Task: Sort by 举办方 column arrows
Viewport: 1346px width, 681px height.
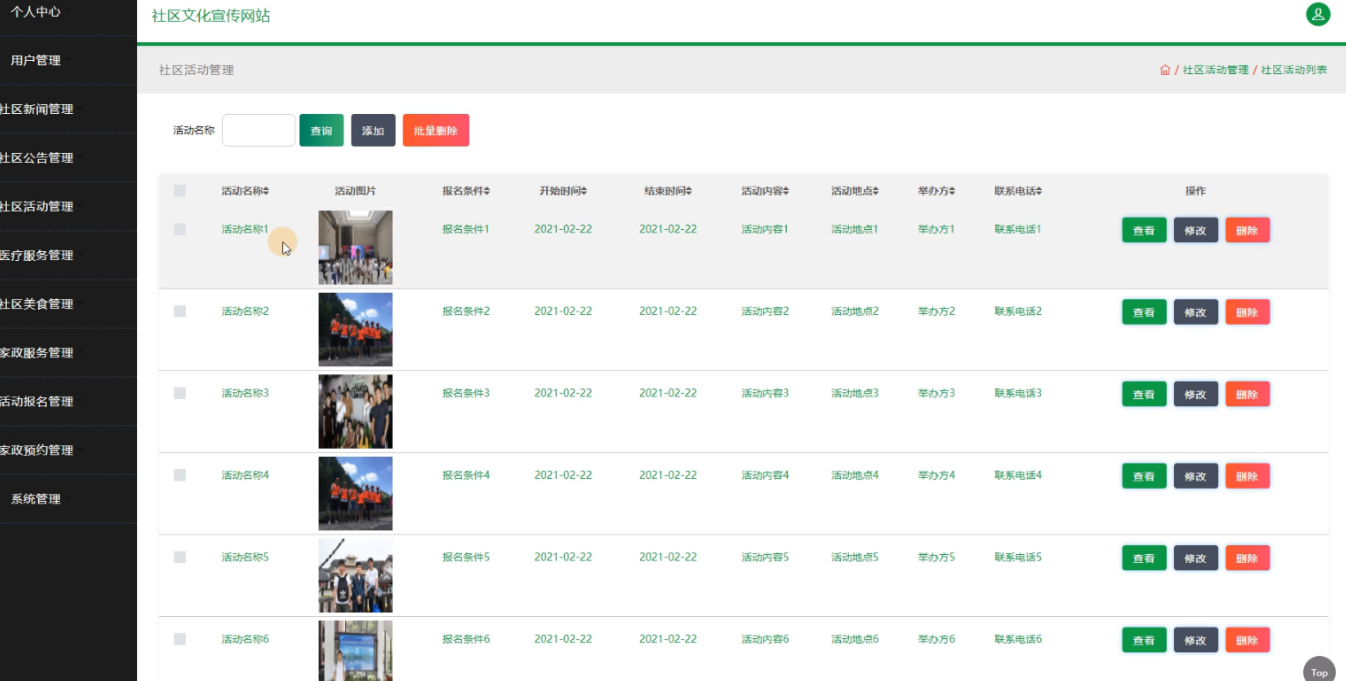Action: pyautogui.click(x=952, y=191)
